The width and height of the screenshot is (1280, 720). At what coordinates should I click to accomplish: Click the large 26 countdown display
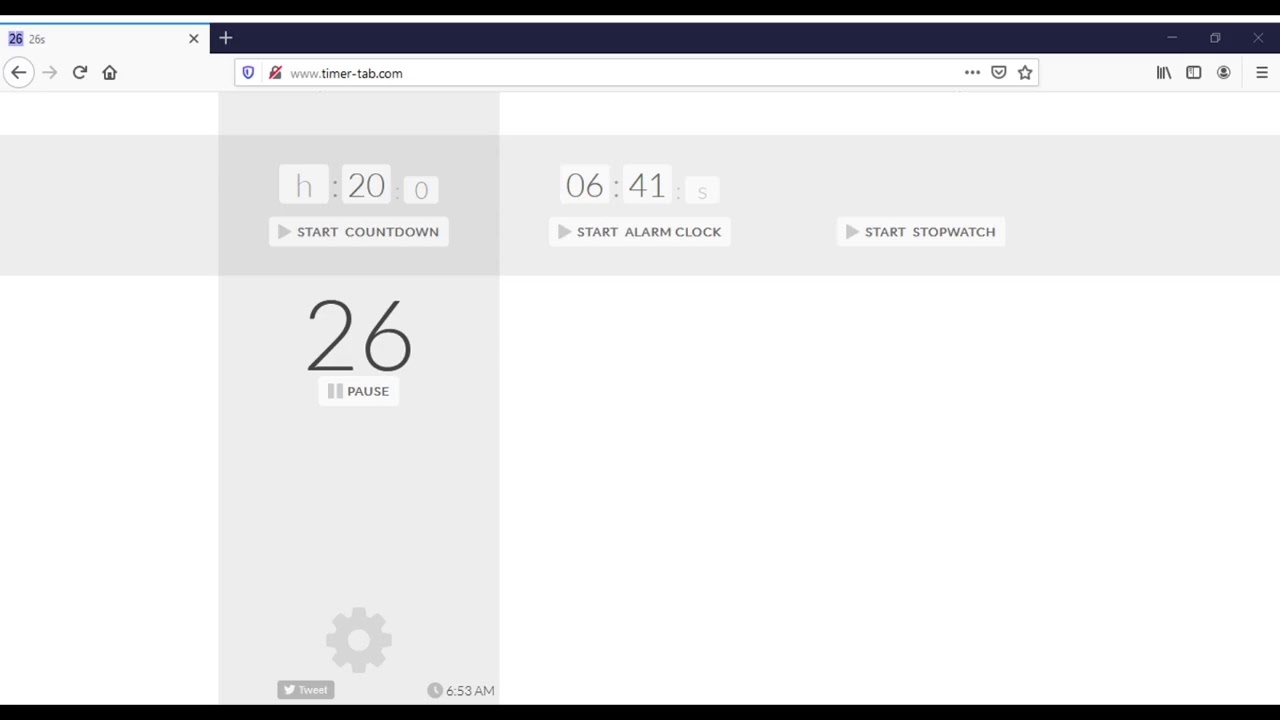click(359, 336)
